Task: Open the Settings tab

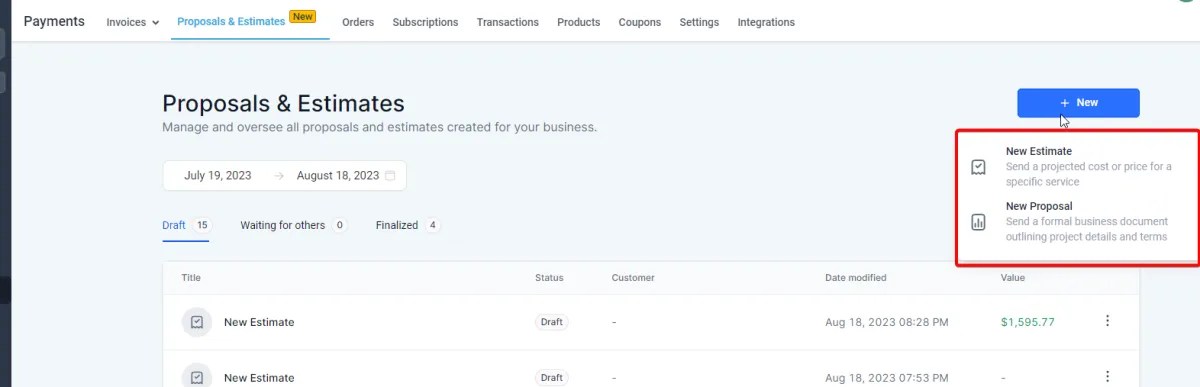Action: pos(699,22)
